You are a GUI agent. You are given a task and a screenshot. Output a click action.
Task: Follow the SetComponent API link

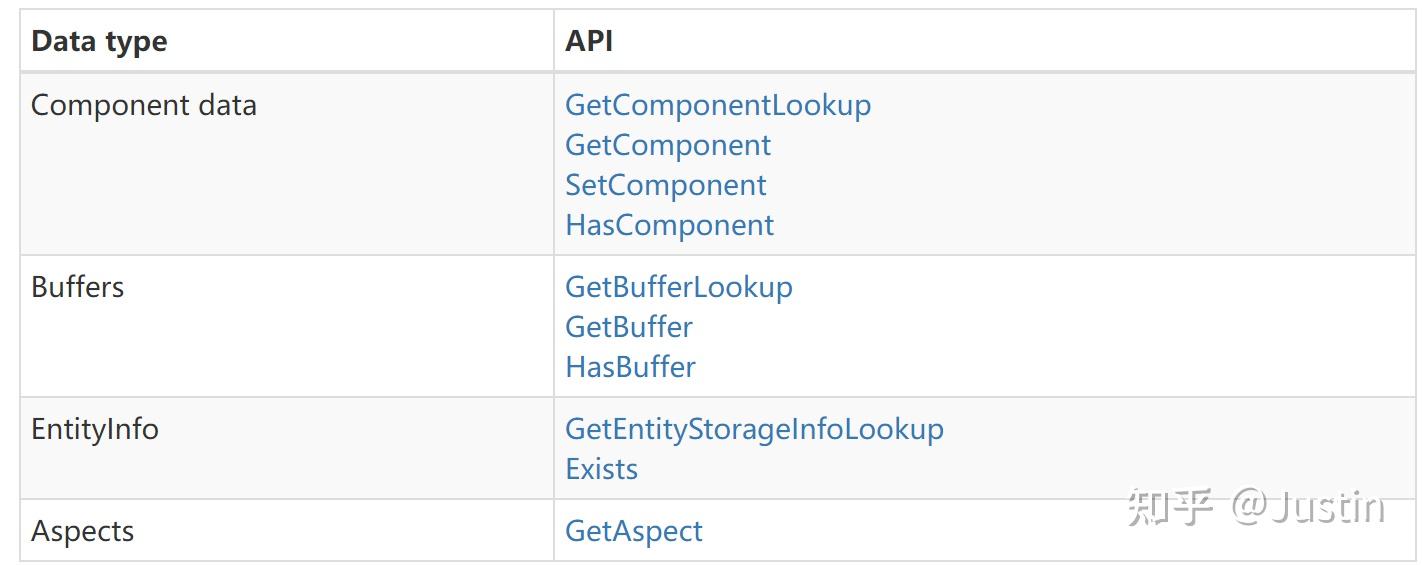(x=665, y=185)
